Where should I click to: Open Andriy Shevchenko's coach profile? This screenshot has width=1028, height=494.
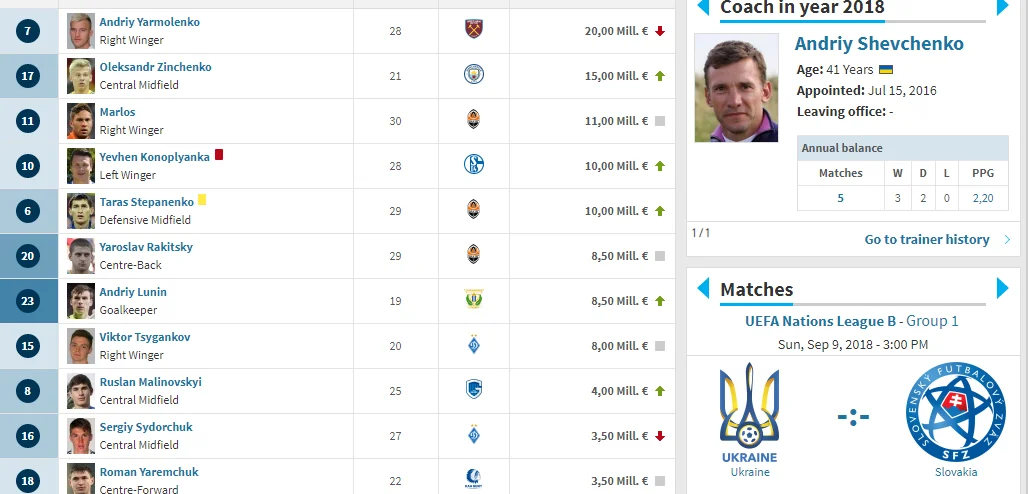879,44
